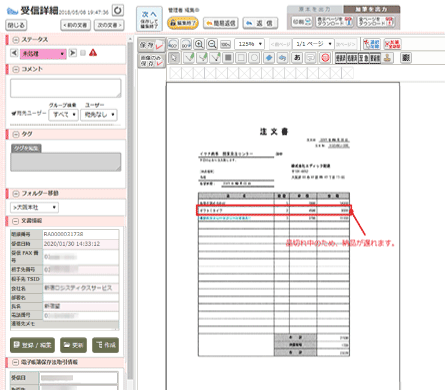Click the refresh icon beside 受信詳細 title
The height and width of the screenshot is (390, 445).
[118, 10]
